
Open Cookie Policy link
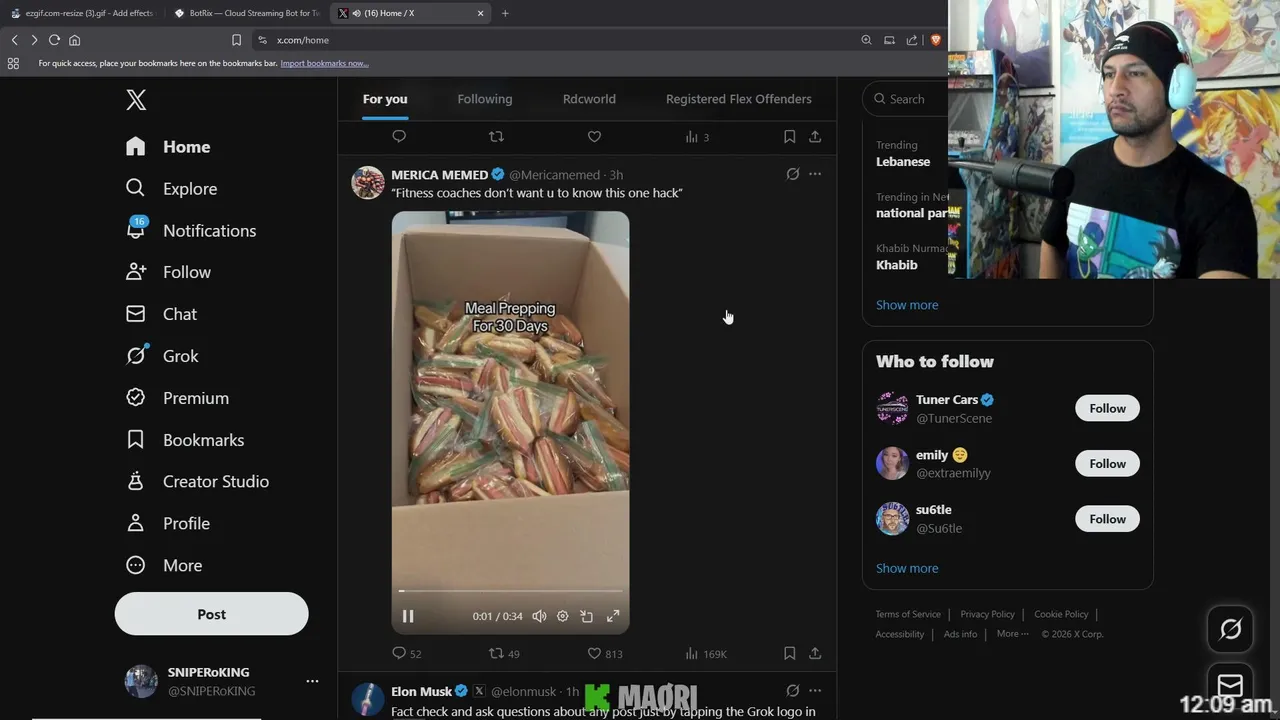(1061, 614)
